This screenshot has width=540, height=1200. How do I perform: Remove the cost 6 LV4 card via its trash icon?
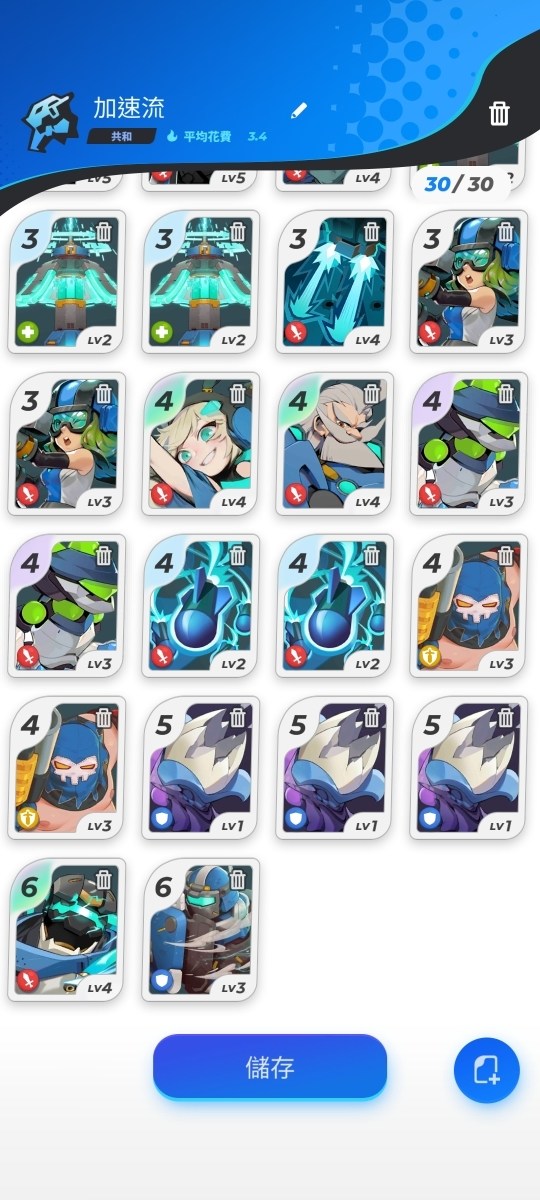[x=104, y=880]
